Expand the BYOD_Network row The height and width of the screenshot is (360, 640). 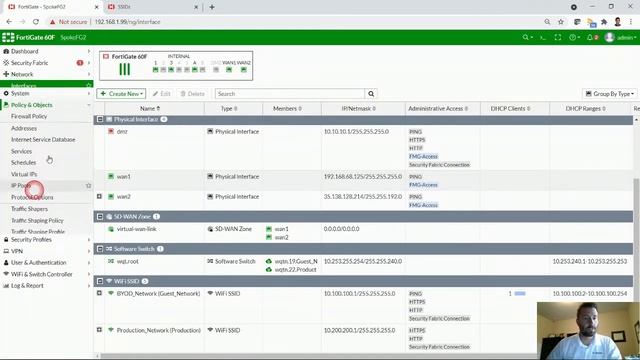click(99, 293)
